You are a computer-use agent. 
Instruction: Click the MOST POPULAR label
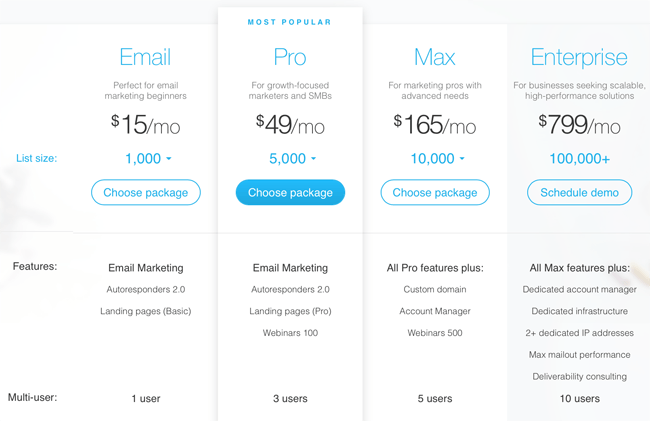pos(290,22)
